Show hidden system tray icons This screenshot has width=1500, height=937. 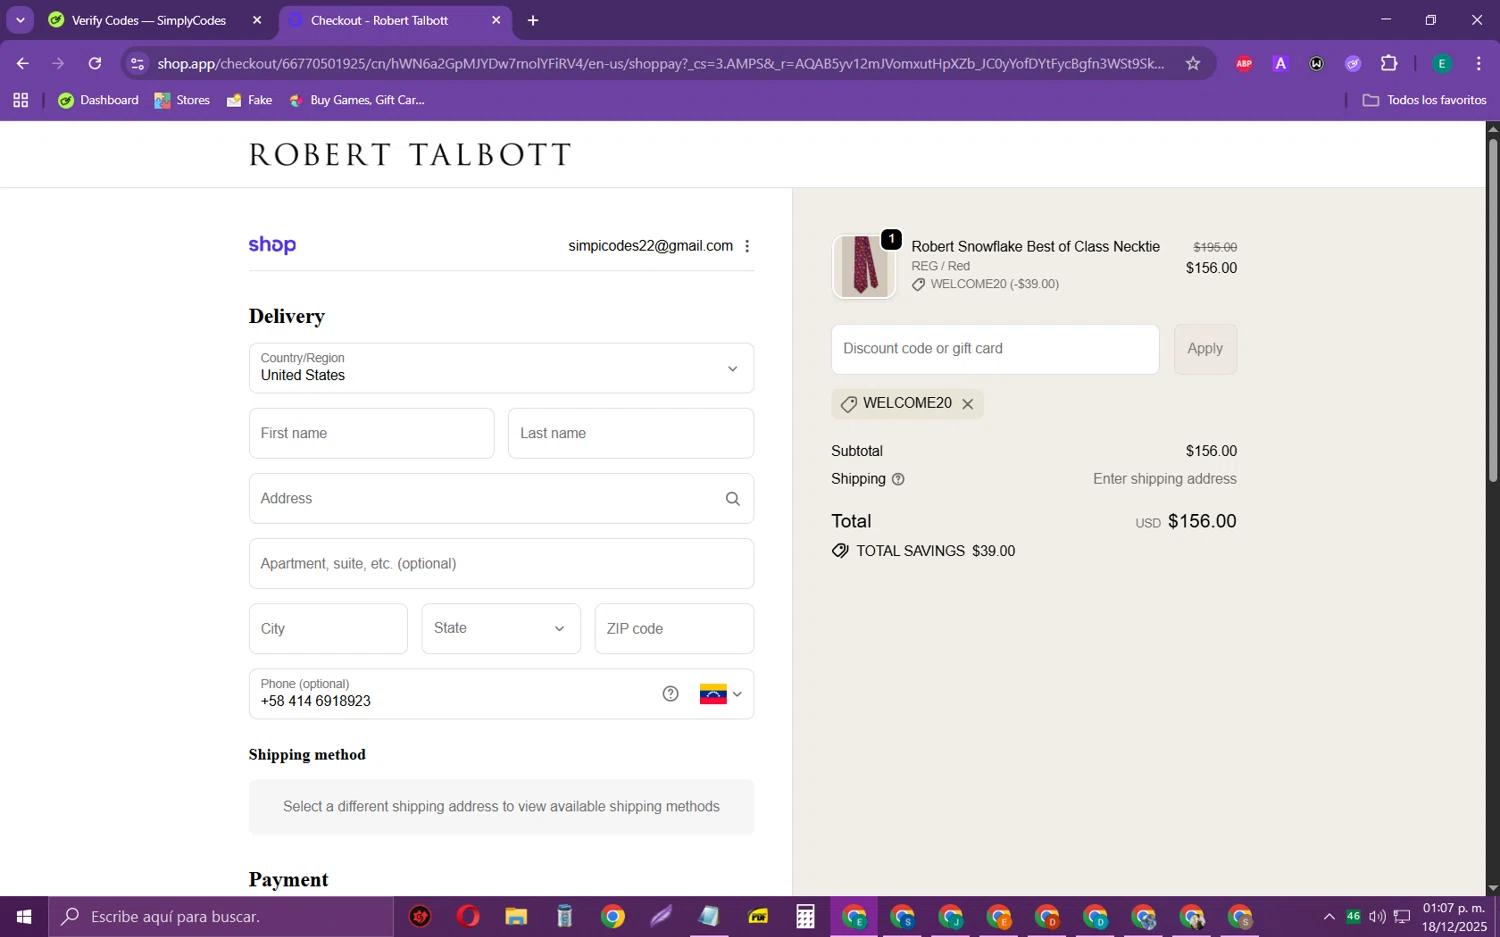pyautogui.click(x=1329, y=917)
